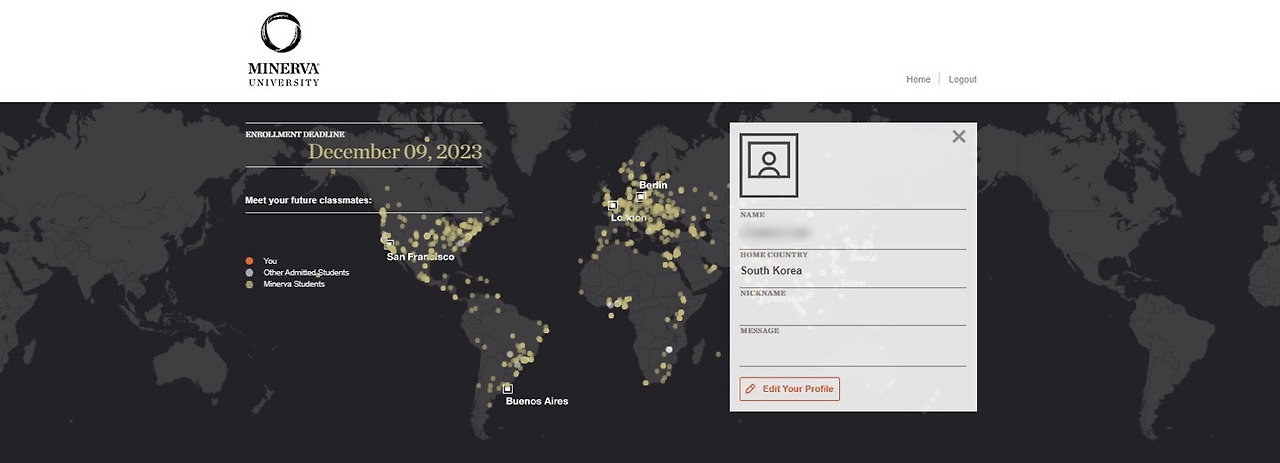
Task: Click the Minerva Students legend text
Action: pyautogui.click(x=294, y=284)
